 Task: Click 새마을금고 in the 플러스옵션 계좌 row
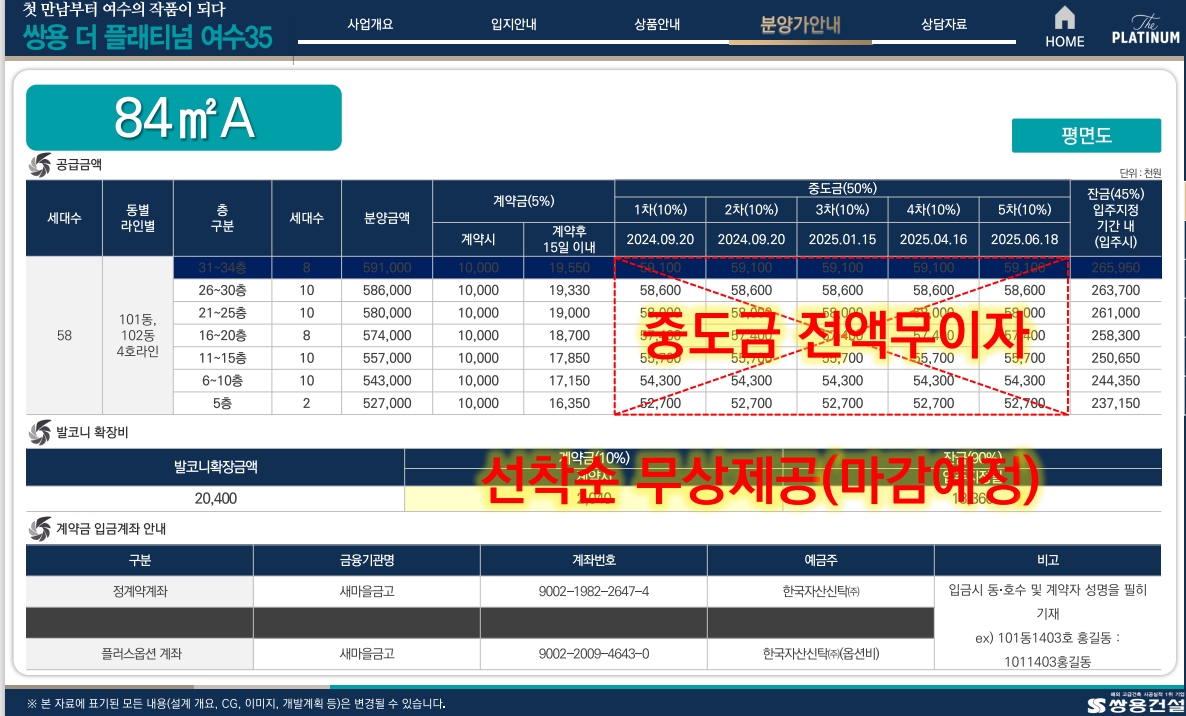click(367, 654)
